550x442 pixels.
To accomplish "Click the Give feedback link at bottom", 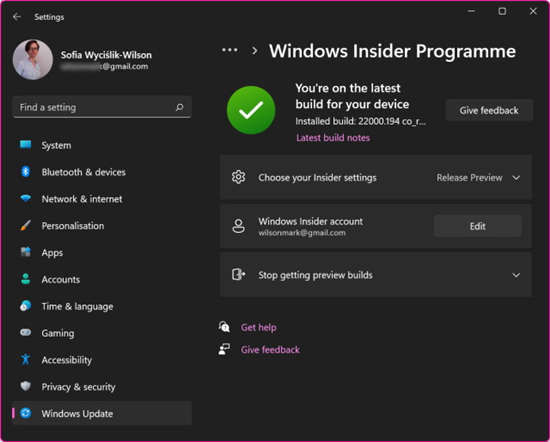I will coord(270,349).
